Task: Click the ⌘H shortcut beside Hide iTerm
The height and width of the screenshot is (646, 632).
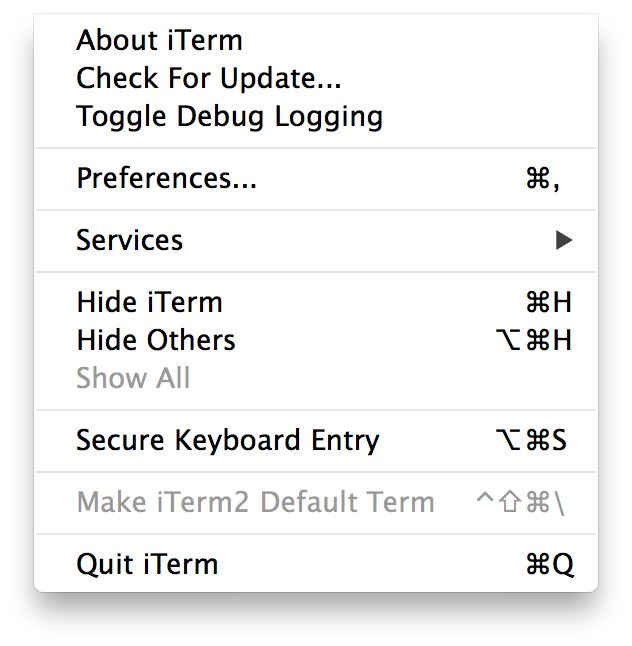Action: [549, 303]
